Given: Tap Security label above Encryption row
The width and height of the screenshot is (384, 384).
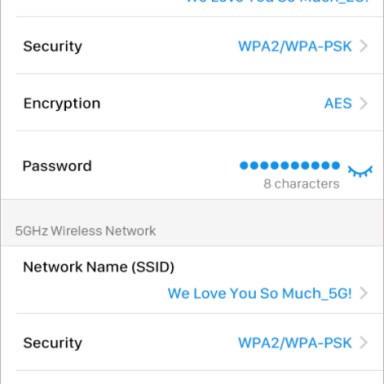Looking at the screenshot, I should click(53, 46).
